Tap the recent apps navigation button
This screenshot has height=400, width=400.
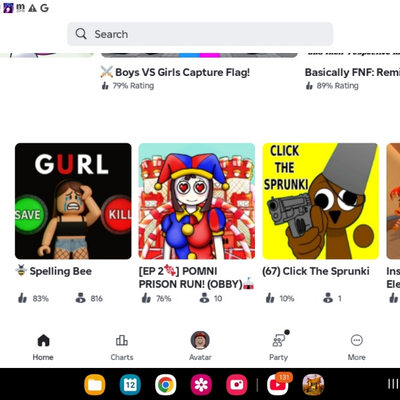click(393, 384)
